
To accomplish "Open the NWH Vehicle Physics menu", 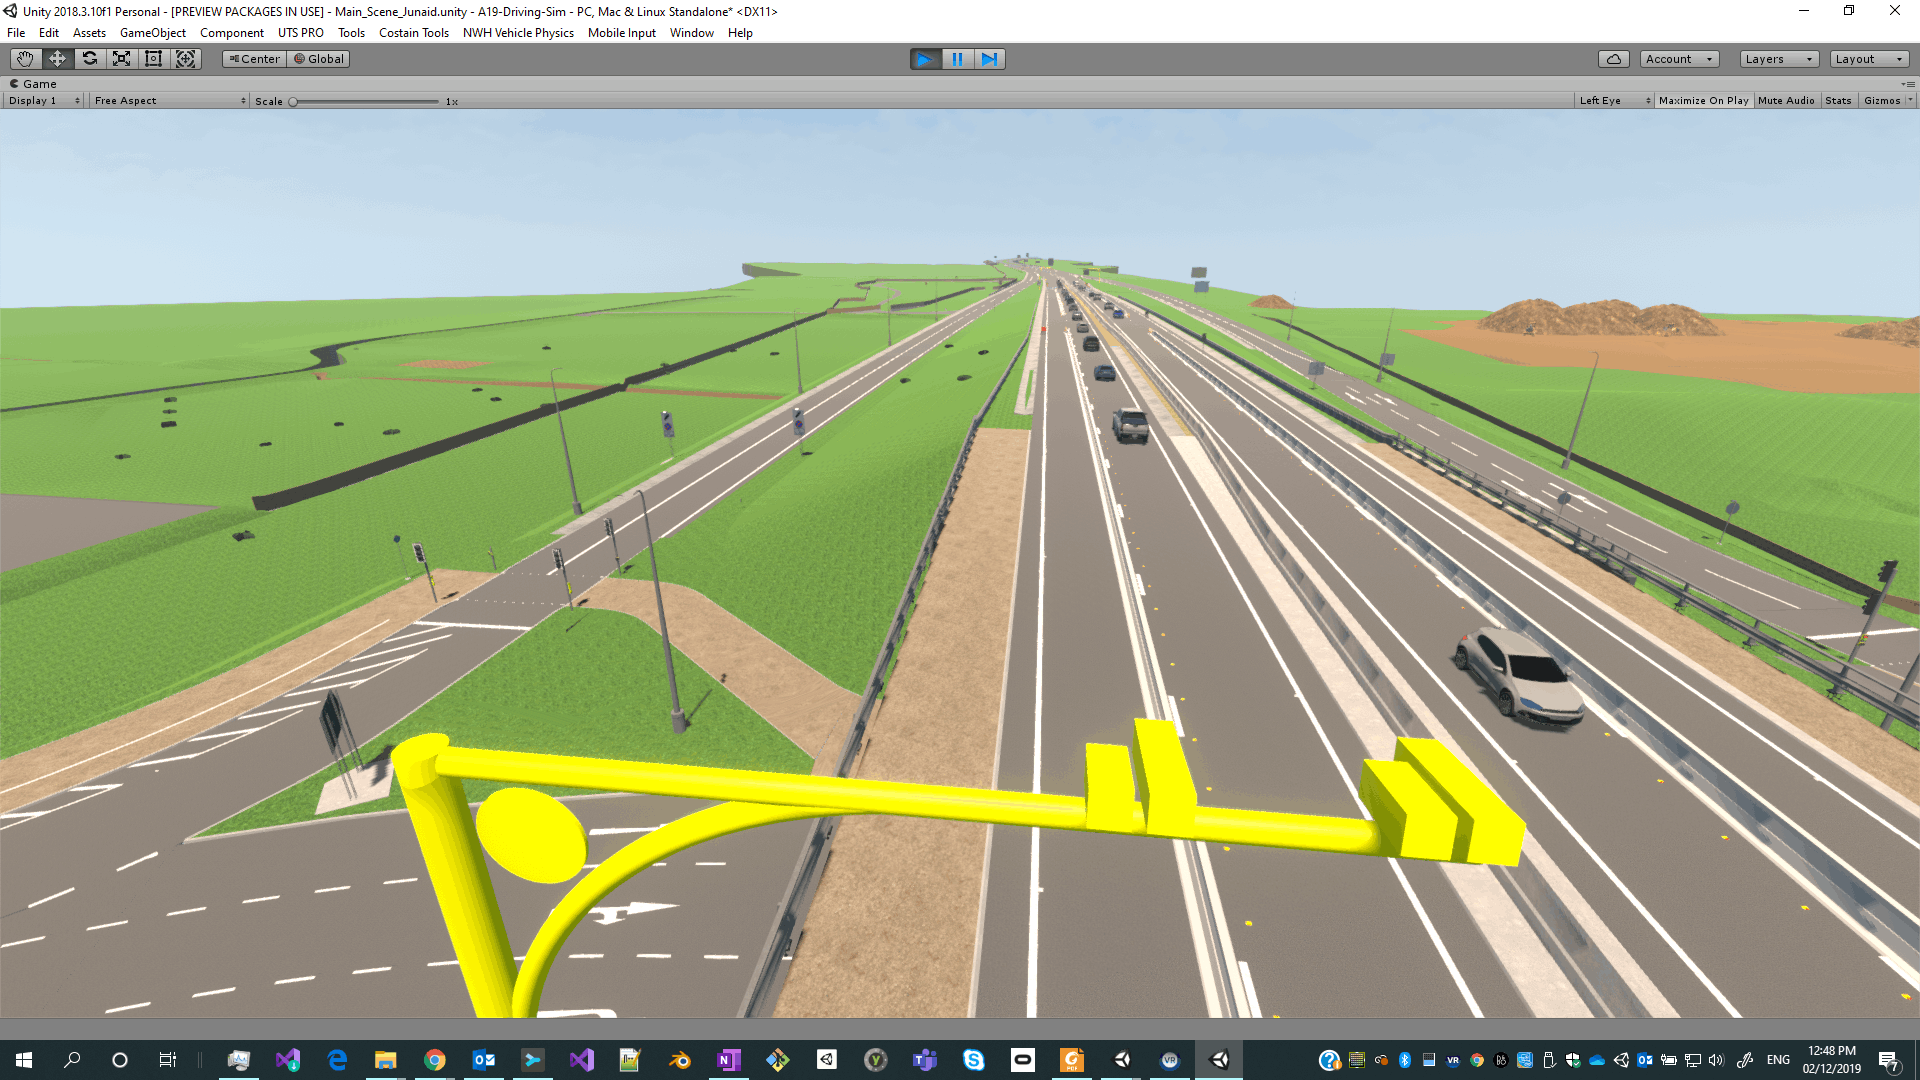I will (518, 33).
